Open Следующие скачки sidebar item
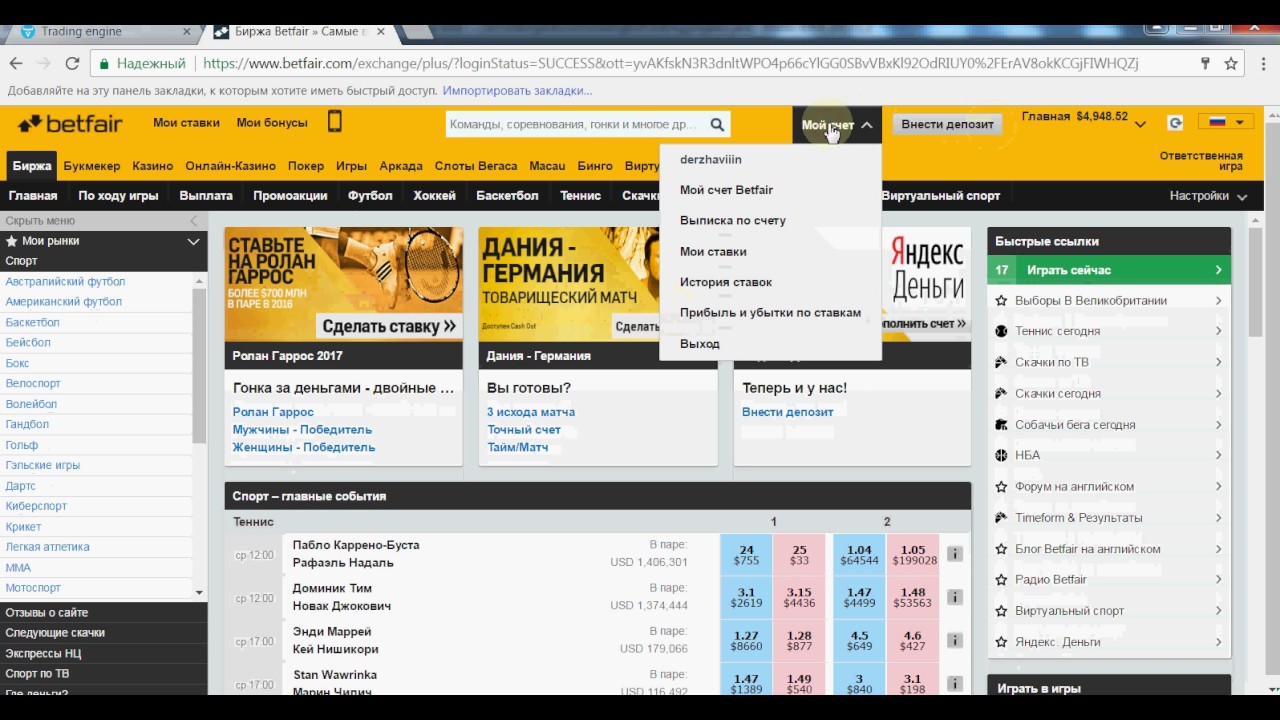 click(55, 633)
